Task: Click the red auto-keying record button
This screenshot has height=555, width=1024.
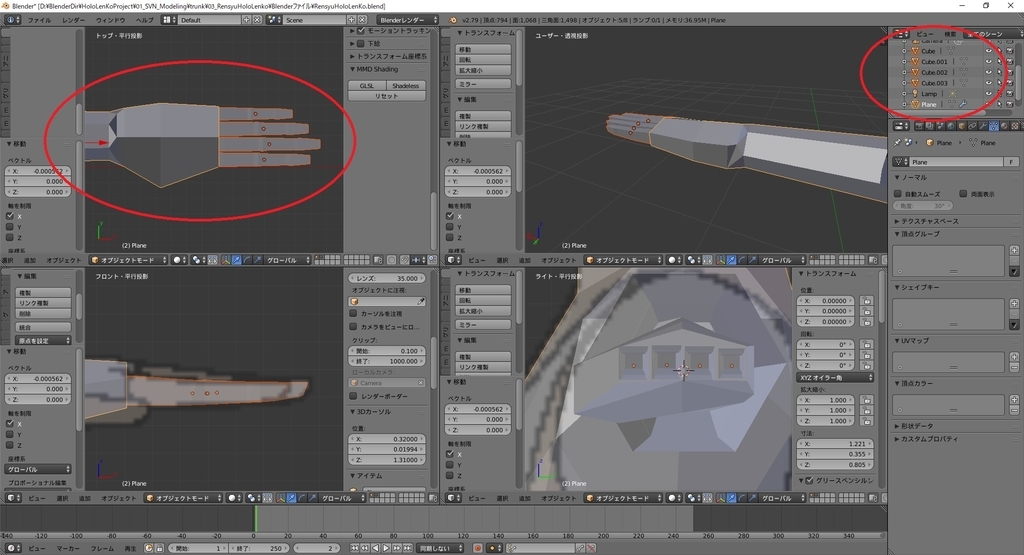Action: point(478,548)
